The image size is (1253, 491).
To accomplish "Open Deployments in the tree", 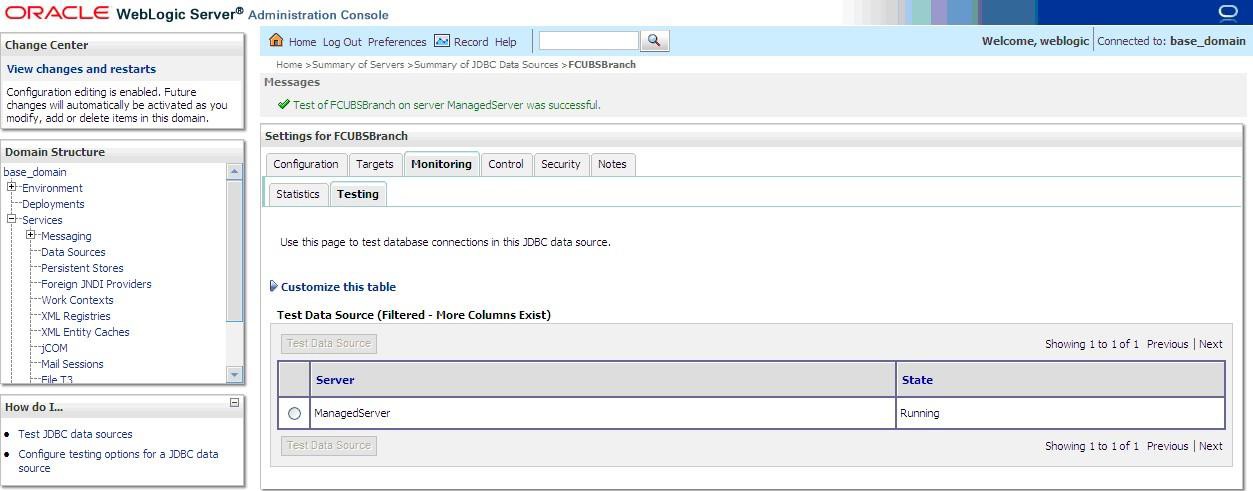I will [53, 204].
